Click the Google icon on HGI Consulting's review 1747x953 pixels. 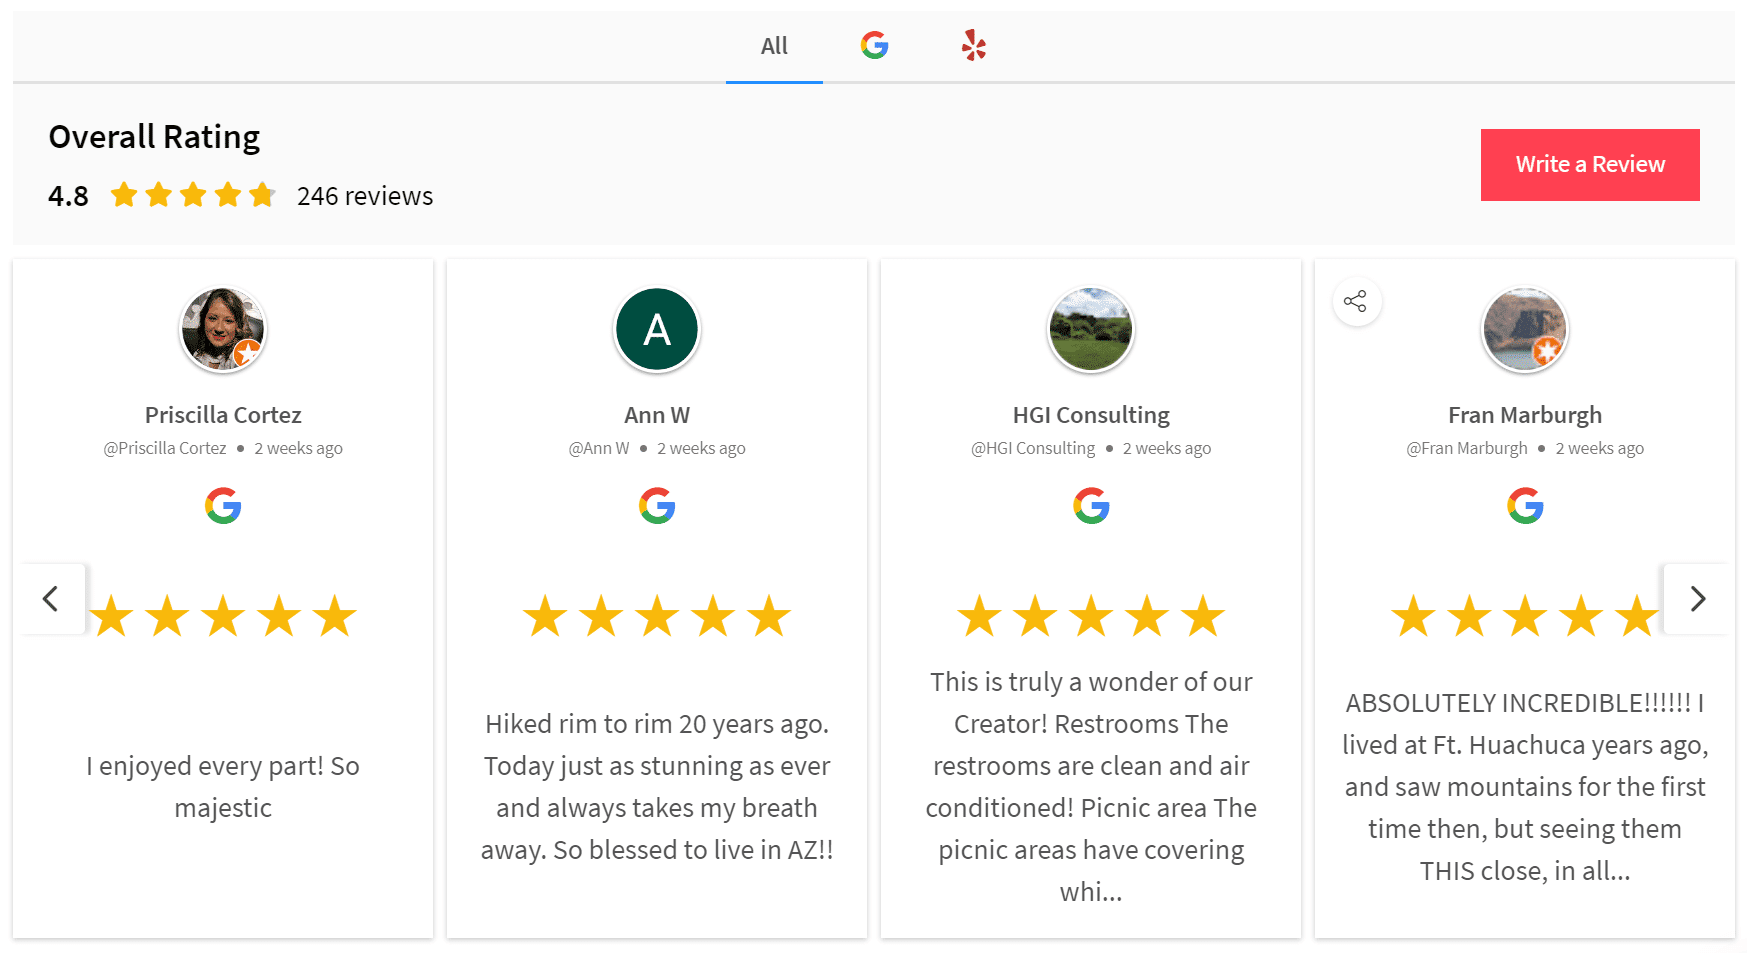[1091, 506]
